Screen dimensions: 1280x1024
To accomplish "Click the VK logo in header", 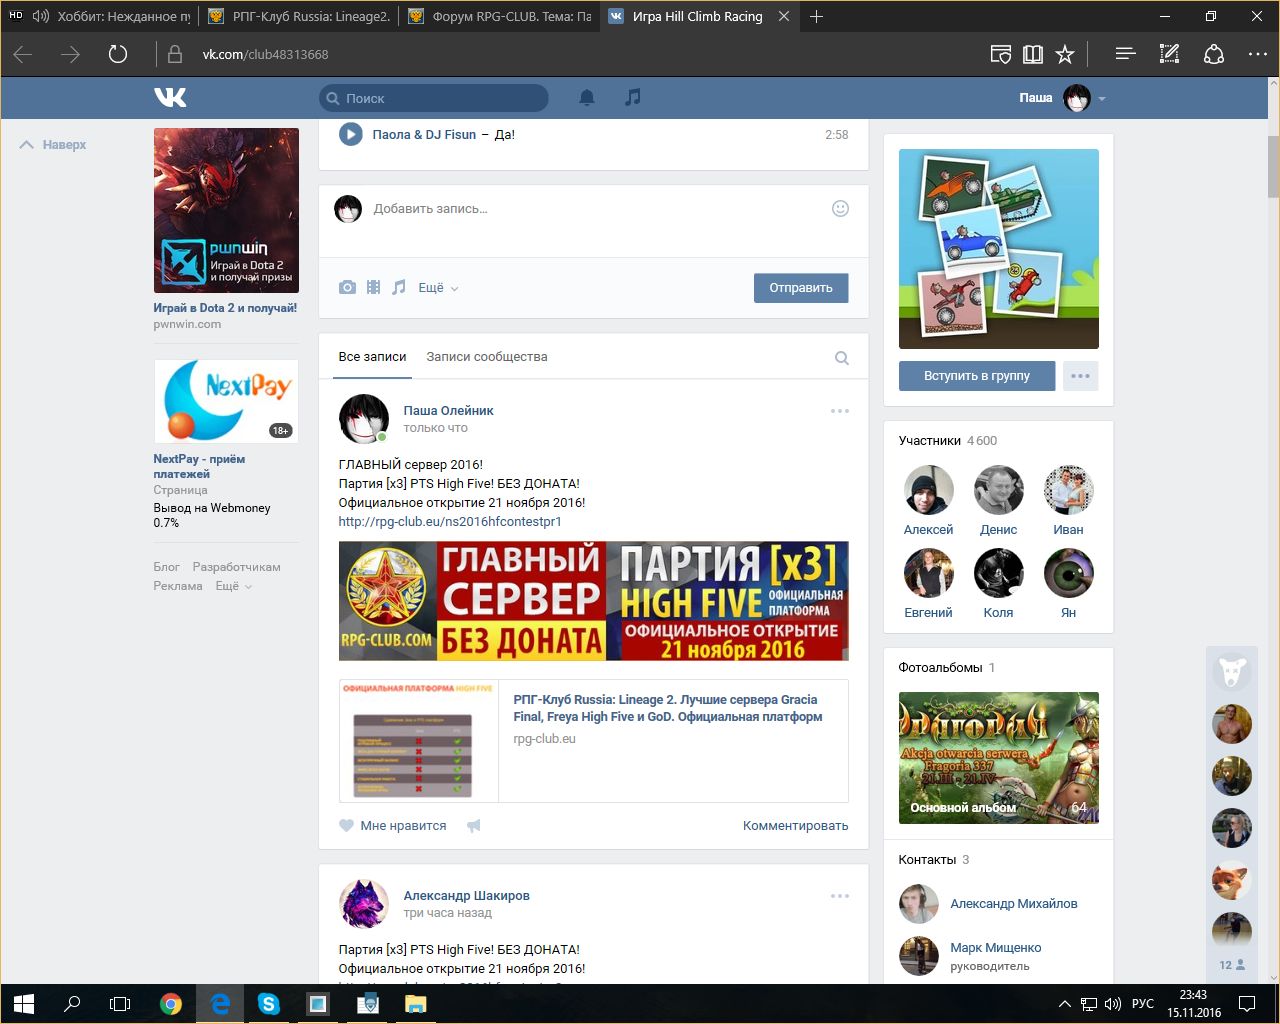I will pos(170,97).
